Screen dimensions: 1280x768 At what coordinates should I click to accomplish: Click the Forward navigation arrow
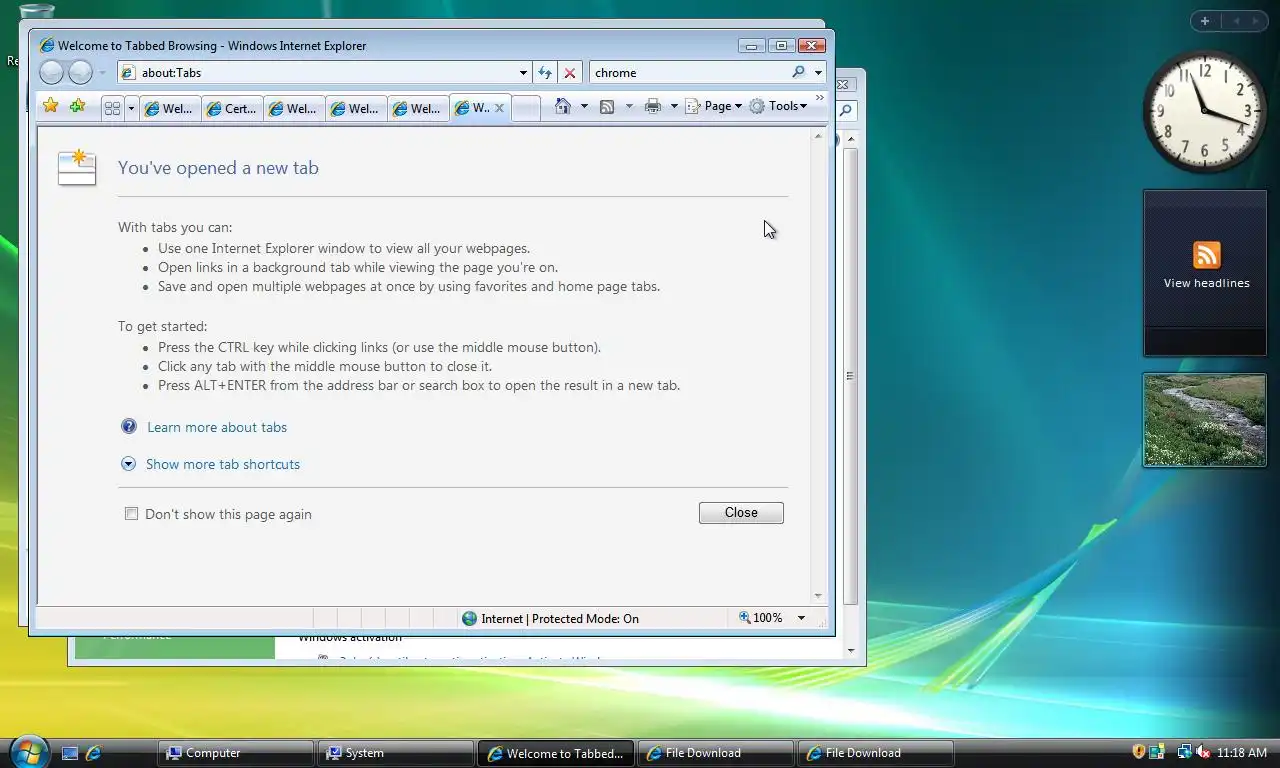pos(81,72)
